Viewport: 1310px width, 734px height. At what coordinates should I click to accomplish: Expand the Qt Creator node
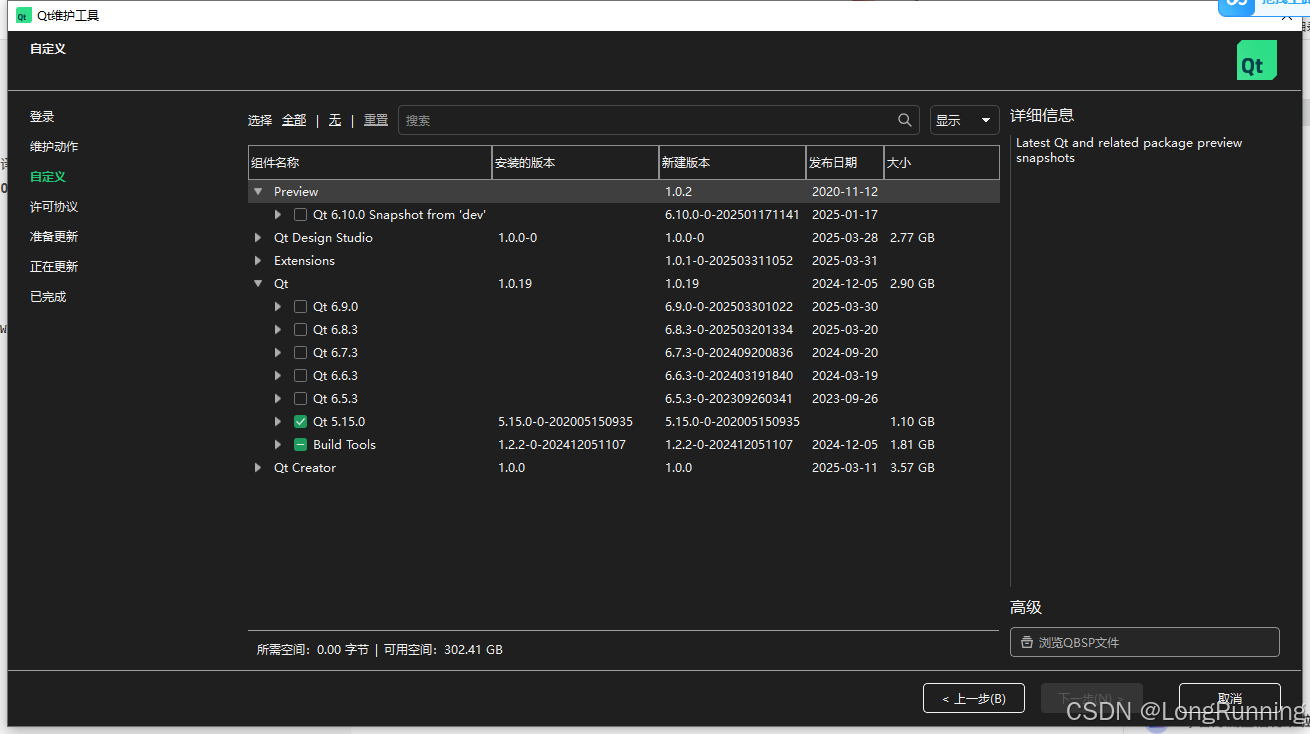[x=258, y=468]
